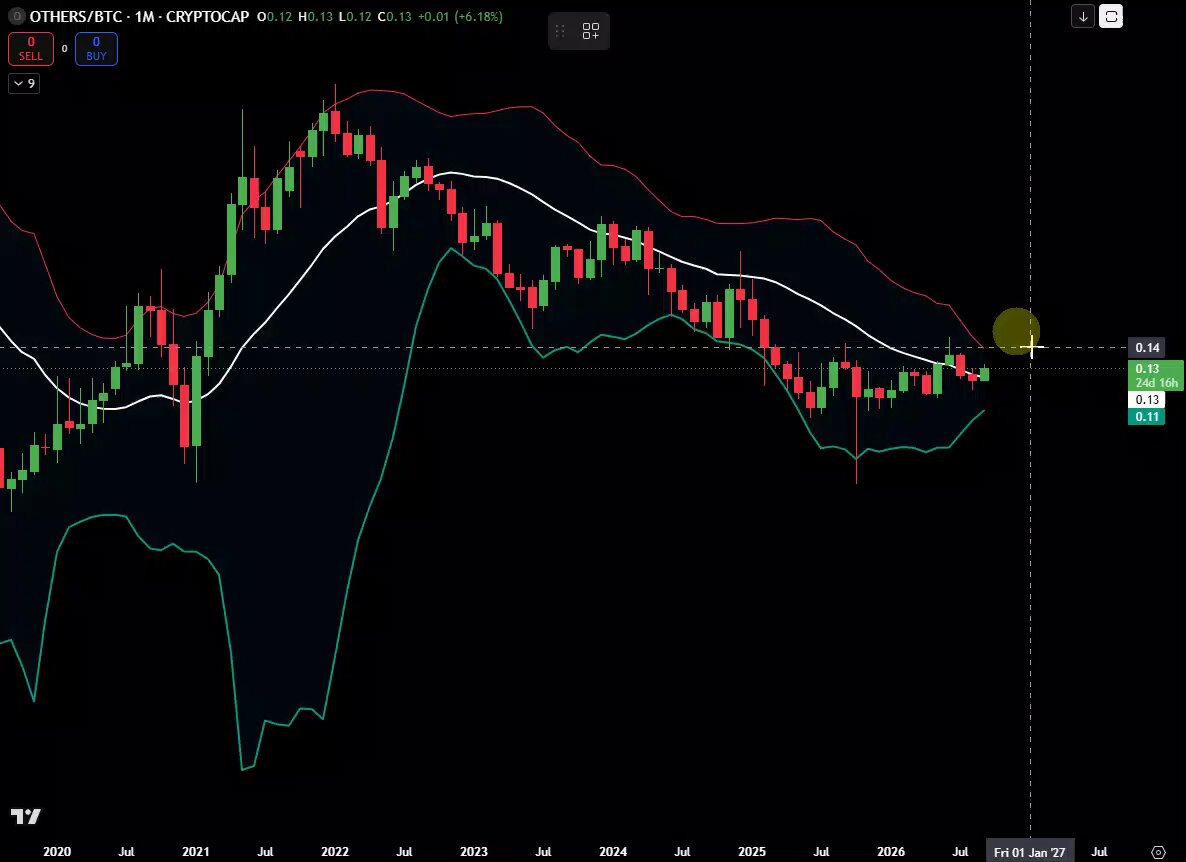Image resolution: width=1186 pixels, height=862 pixels.
Task: Click the Fri 01 Jan '27 date label
Action: (x=1029, y=852)
